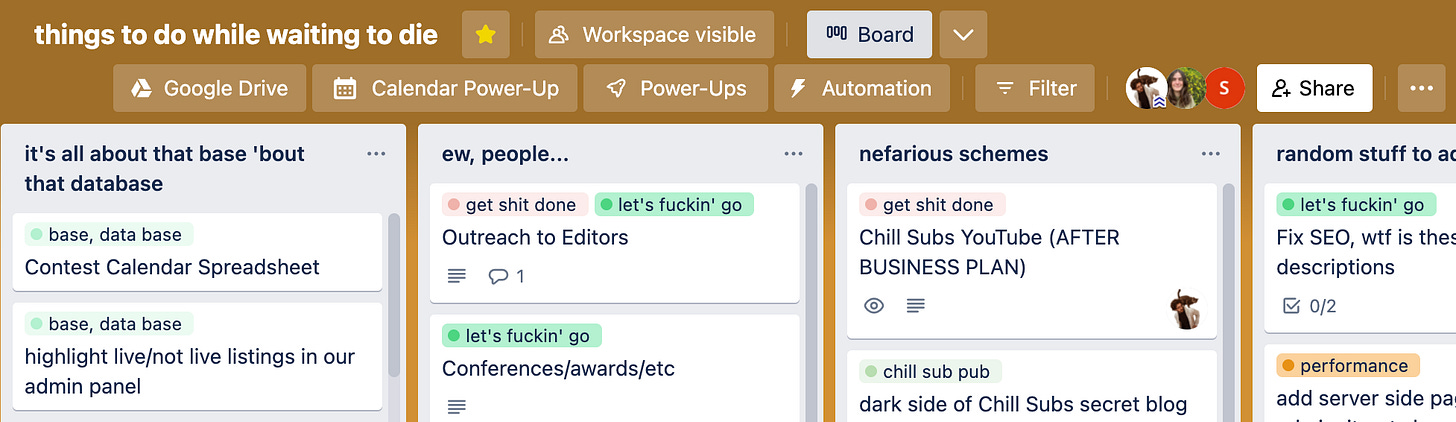Image resolution: width=1456 pixels, height=422 pixels.
Task: Open the "highlight live/not live listings" card
Action: 198,356
